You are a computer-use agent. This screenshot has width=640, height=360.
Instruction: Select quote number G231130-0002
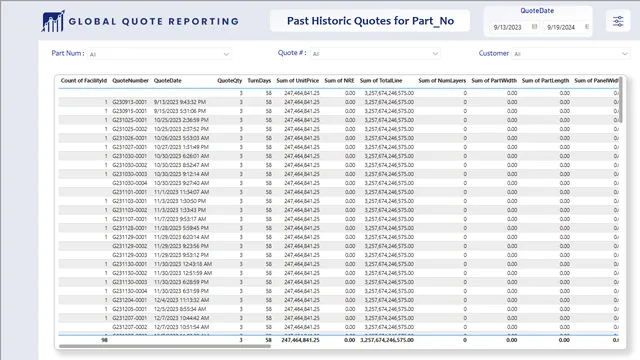pyautogui.click(x=129, y=273)
